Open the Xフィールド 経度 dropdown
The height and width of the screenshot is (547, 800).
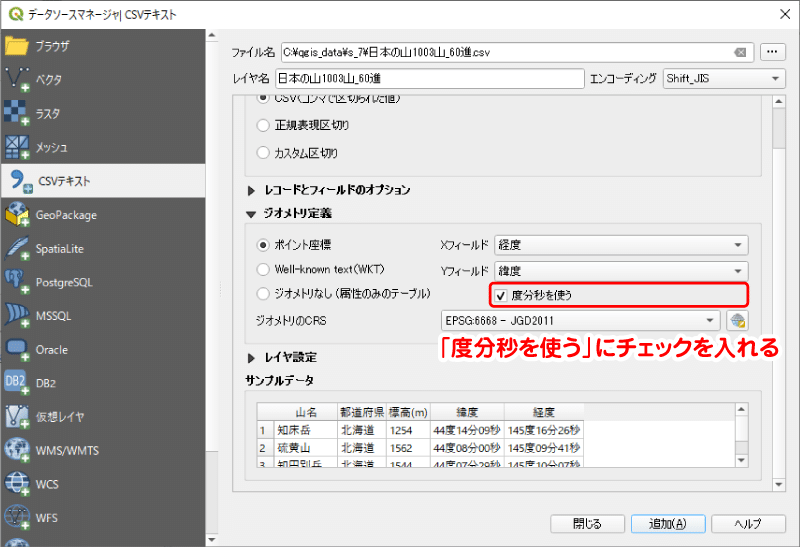621,245
